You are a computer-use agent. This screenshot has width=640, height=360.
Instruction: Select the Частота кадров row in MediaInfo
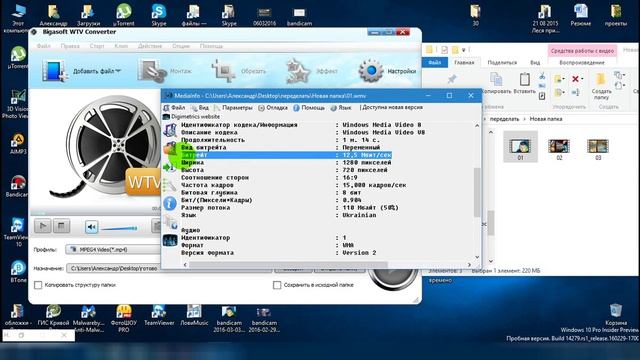coord(294,185)
